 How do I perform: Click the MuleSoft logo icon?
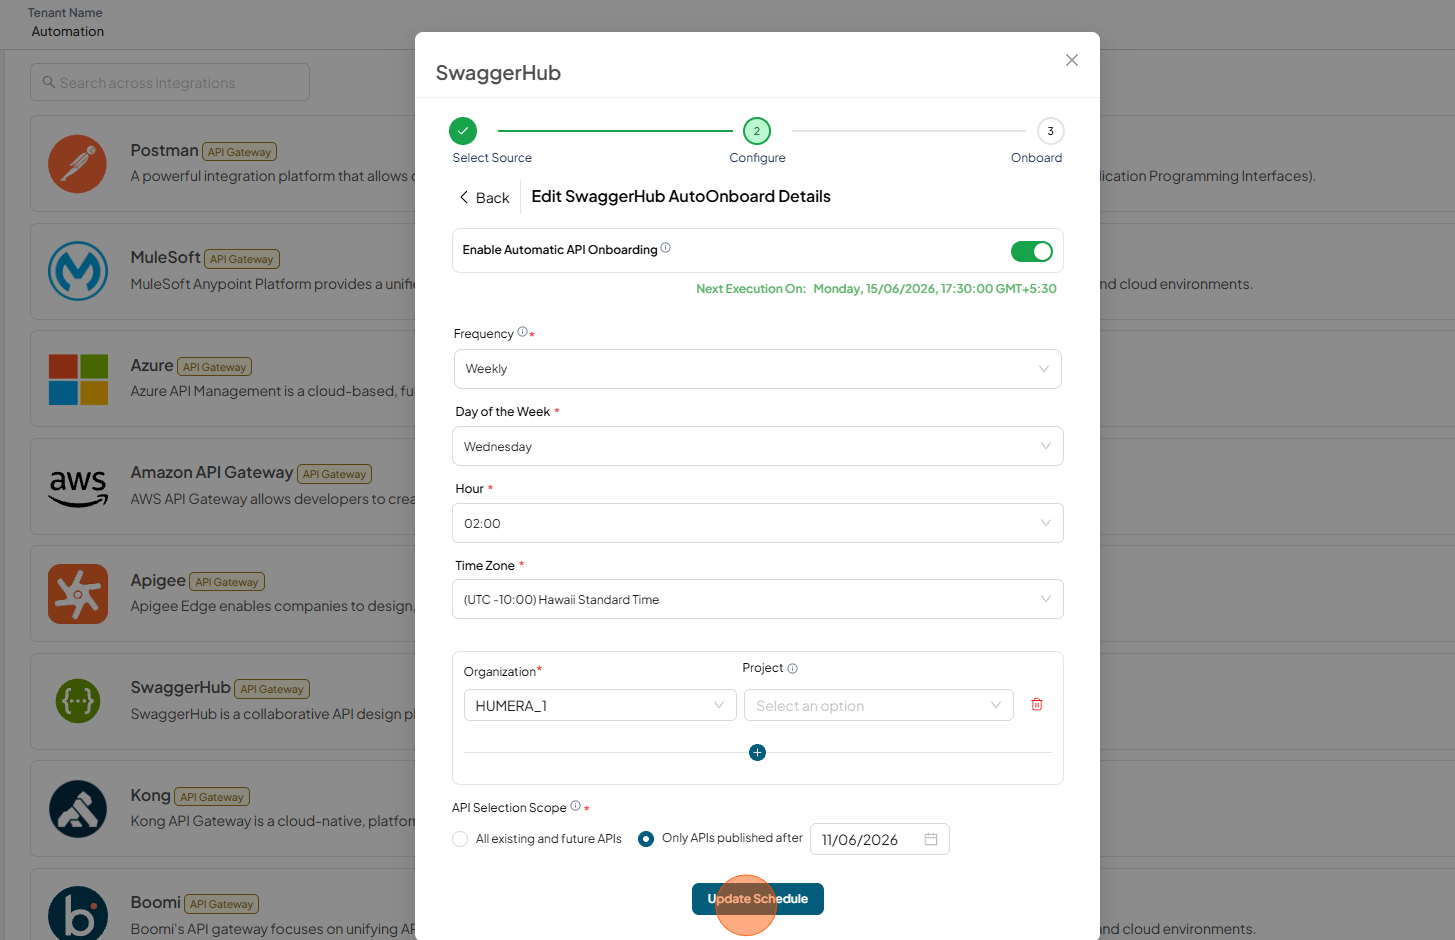pos(78,271)
